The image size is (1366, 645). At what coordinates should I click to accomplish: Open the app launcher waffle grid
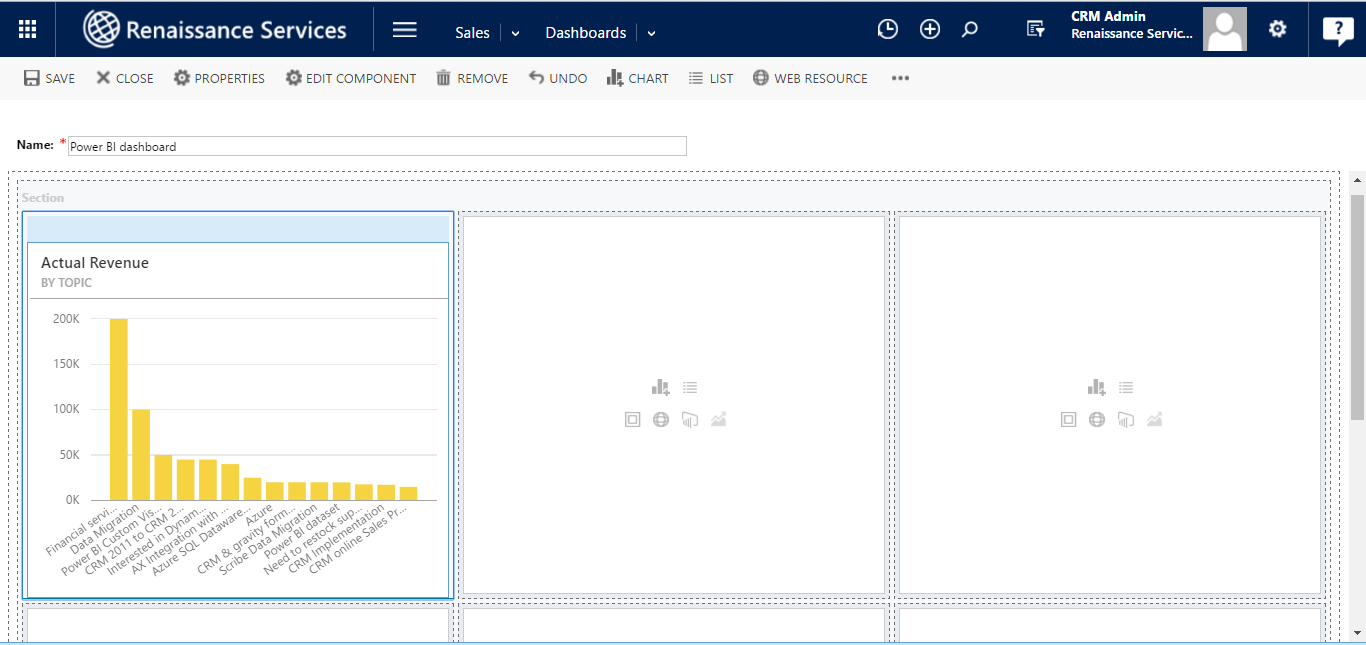[28, 29]
